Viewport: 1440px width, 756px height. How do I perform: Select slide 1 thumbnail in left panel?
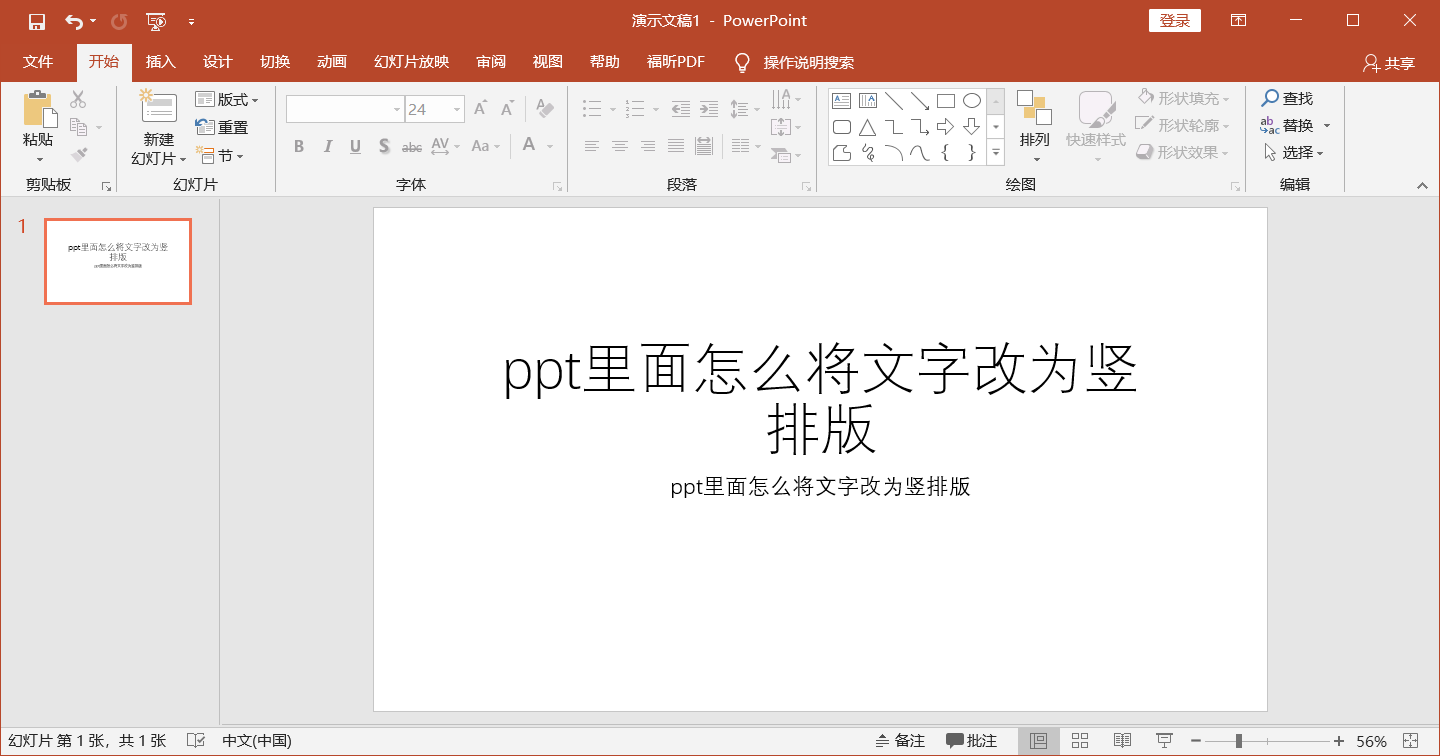click(x=117, y=261)
